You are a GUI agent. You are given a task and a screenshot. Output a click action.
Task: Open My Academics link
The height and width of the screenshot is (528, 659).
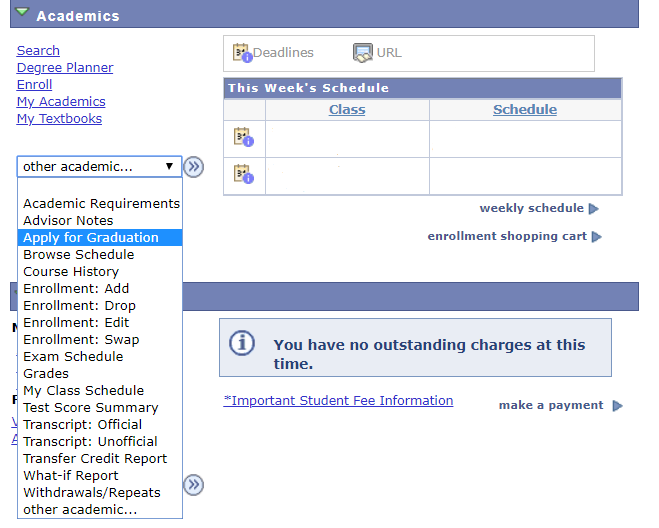[61, 102]
